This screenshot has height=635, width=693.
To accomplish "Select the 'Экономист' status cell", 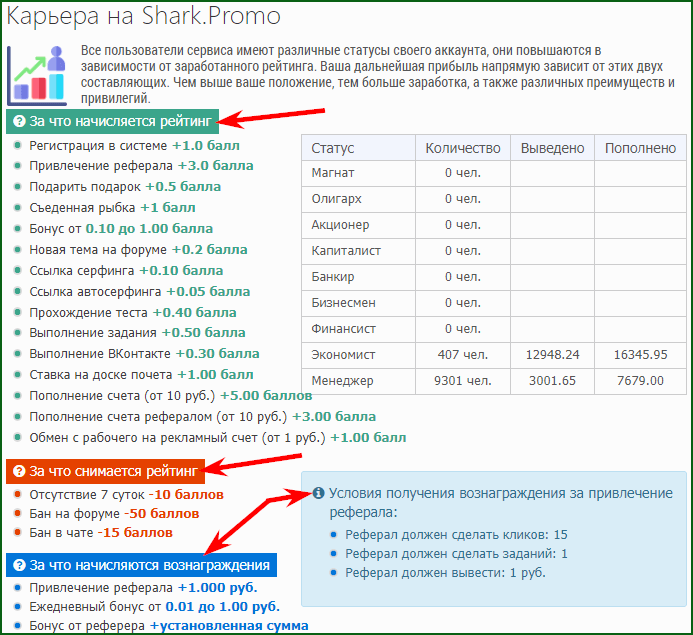I will click(x=358, y=355).
